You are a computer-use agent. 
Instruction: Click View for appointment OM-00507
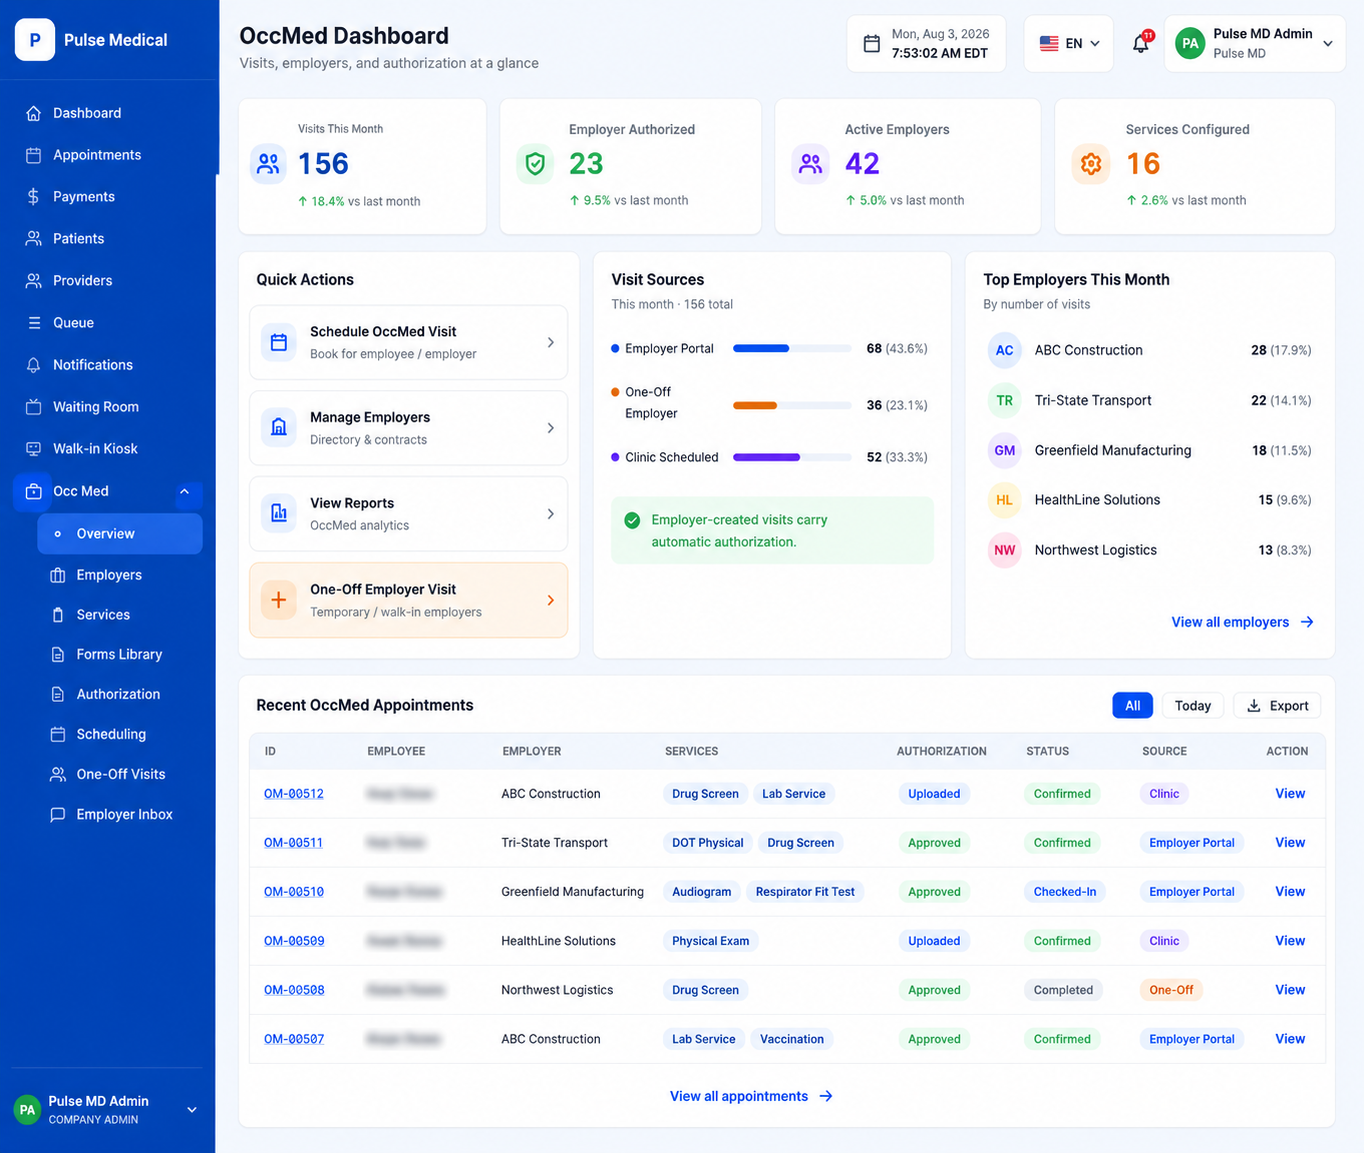click(1290, 1039)
